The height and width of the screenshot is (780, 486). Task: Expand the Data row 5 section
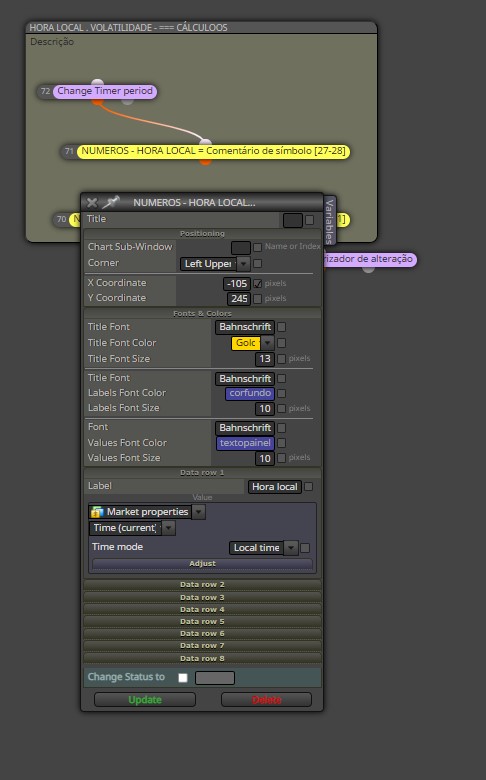click(x=202, y=621)
